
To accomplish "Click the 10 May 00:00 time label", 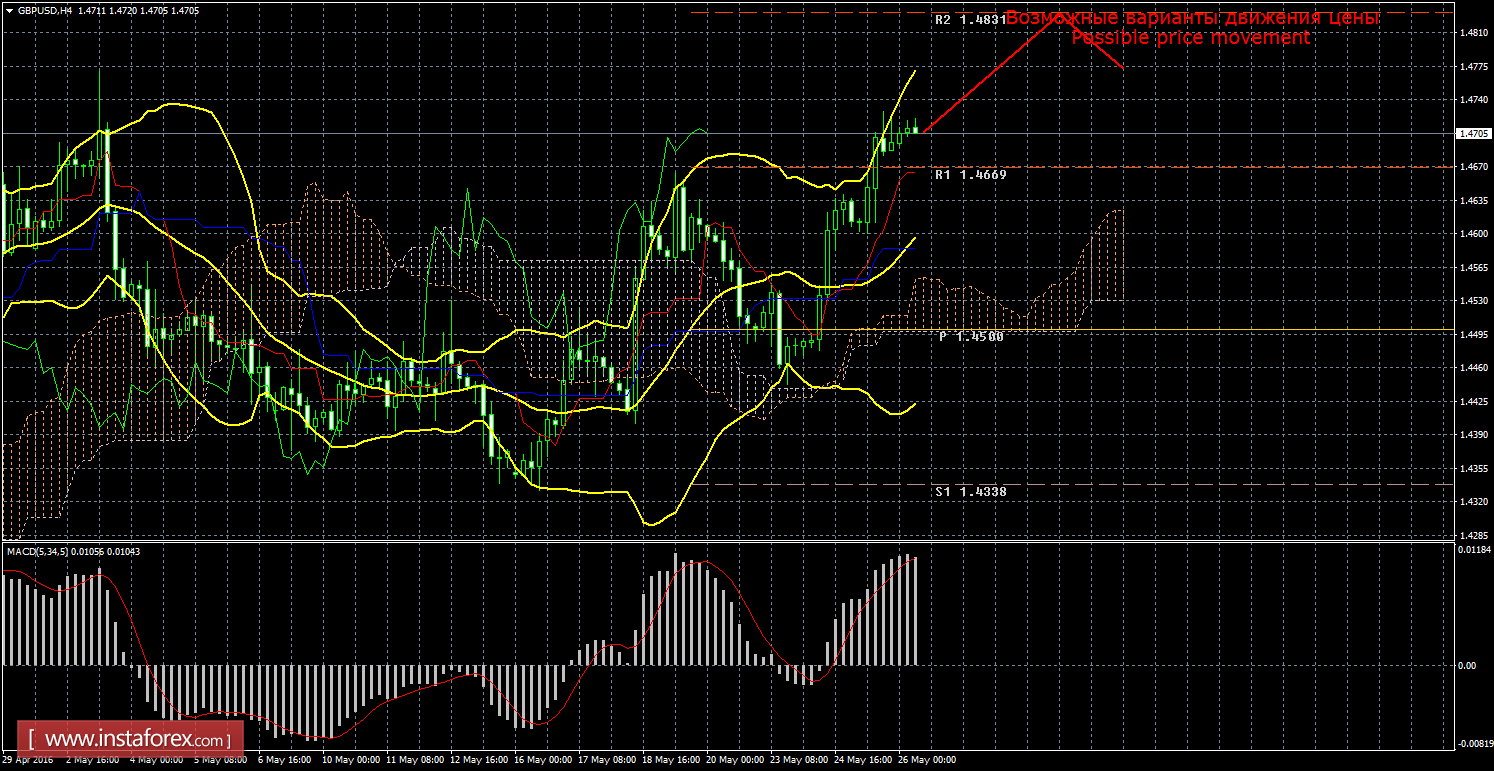I will point(349,759).
